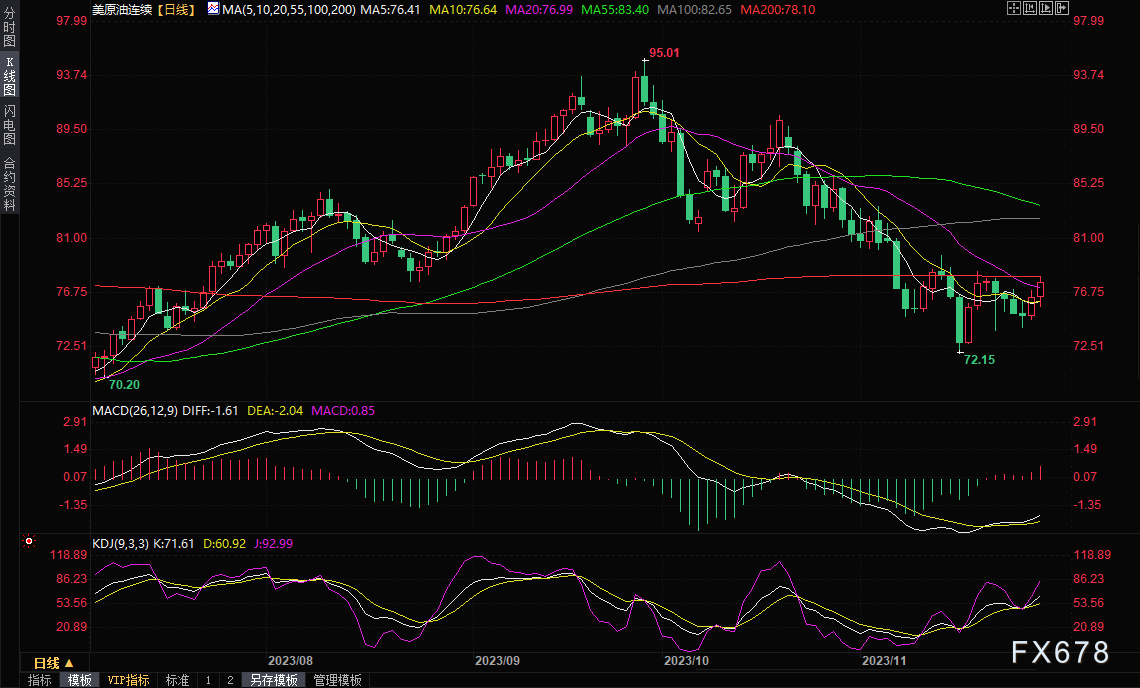Choose template 2
The height and width of the screenshot is (688, 1140).
point(230,680)
